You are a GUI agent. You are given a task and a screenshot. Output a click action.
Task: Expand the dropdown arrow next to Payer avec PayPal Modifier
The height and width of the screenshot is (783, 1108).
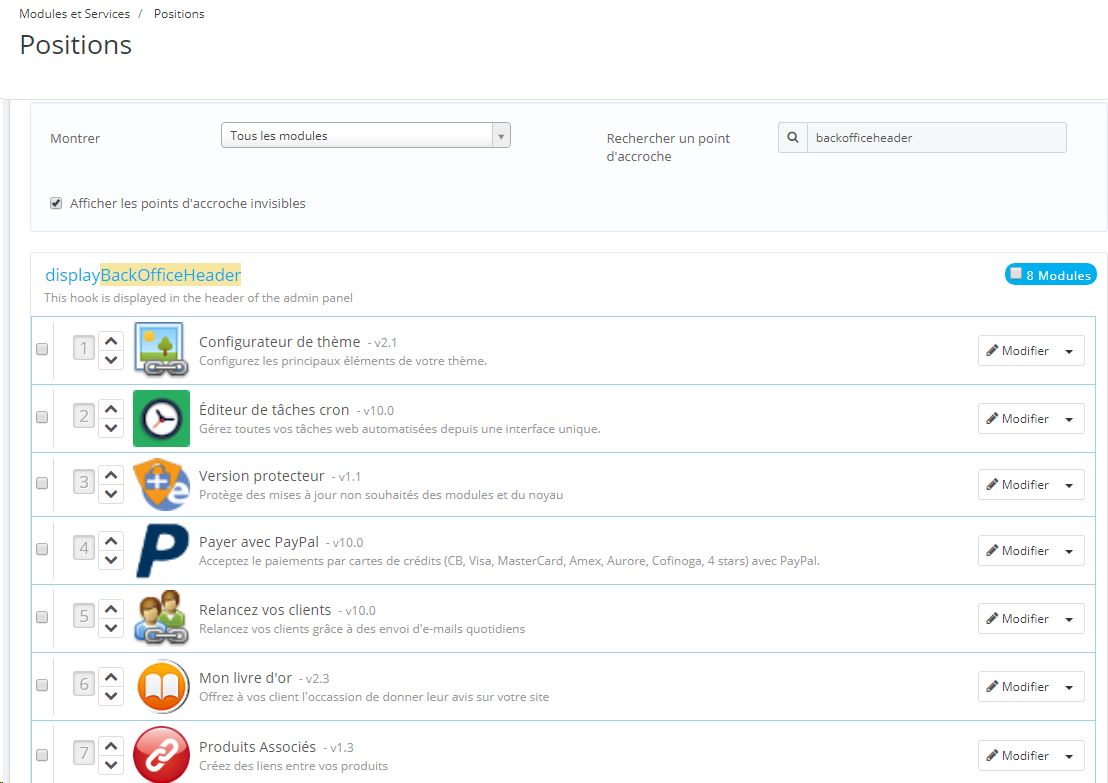pyautogui.click(x=1069, y=551)
